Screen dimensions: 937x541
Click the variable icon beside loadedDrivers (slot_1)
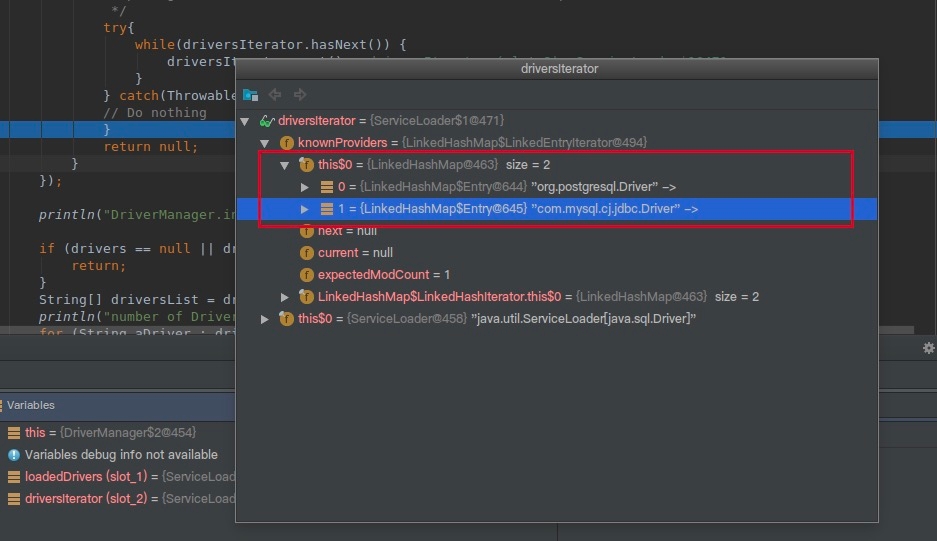[14, 477]
